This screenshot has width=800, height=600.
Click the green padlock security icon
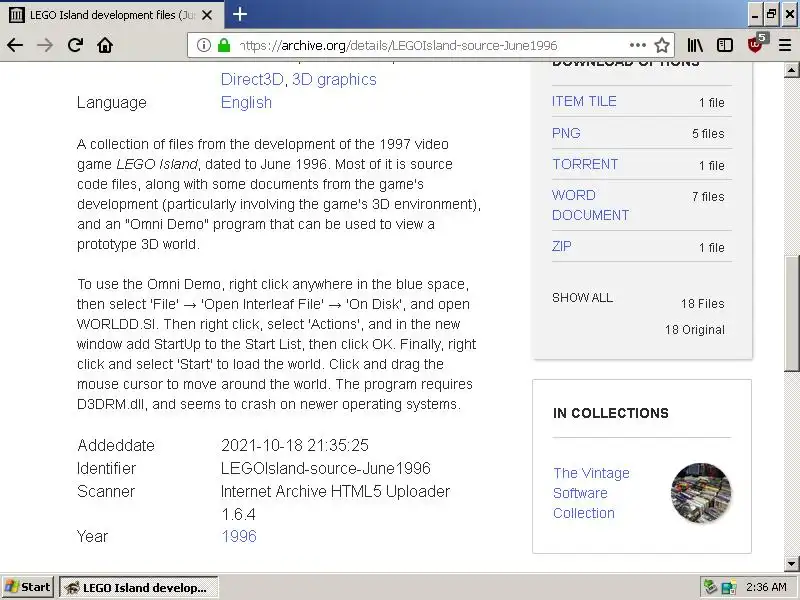tap(224, 45)
